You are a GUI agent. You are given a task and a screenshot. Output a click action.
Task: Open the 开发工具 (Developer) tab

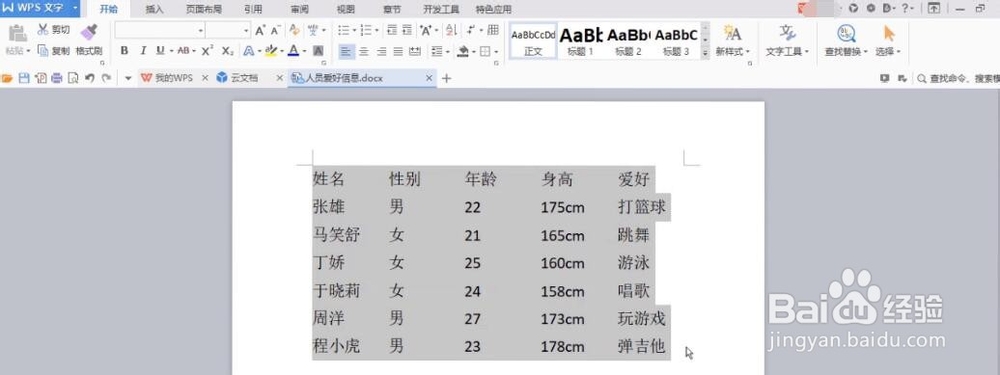click(x=441, y=9)
